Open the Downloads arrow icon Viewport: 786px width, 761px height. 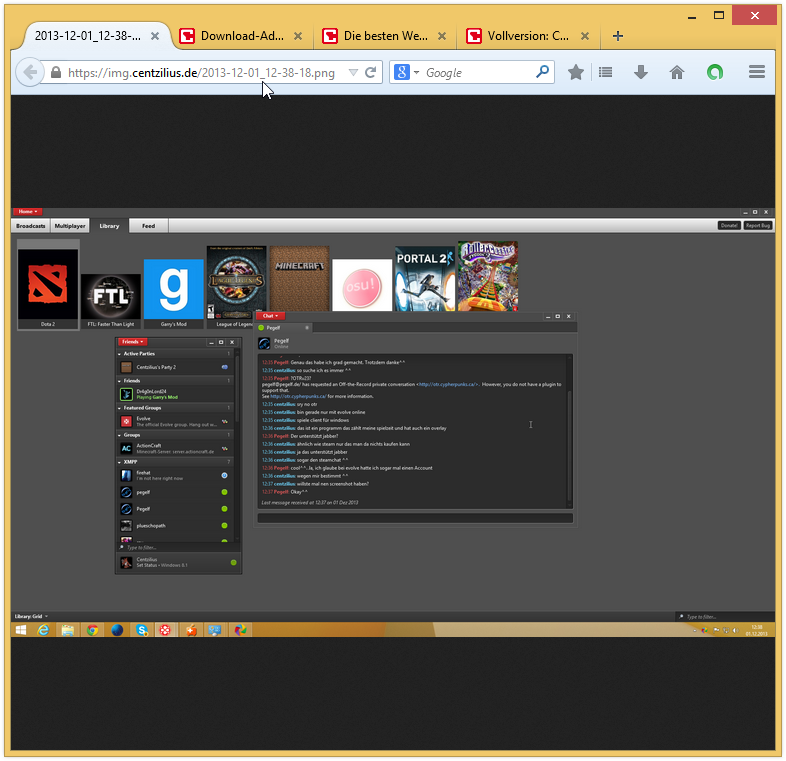coord(641,72)
